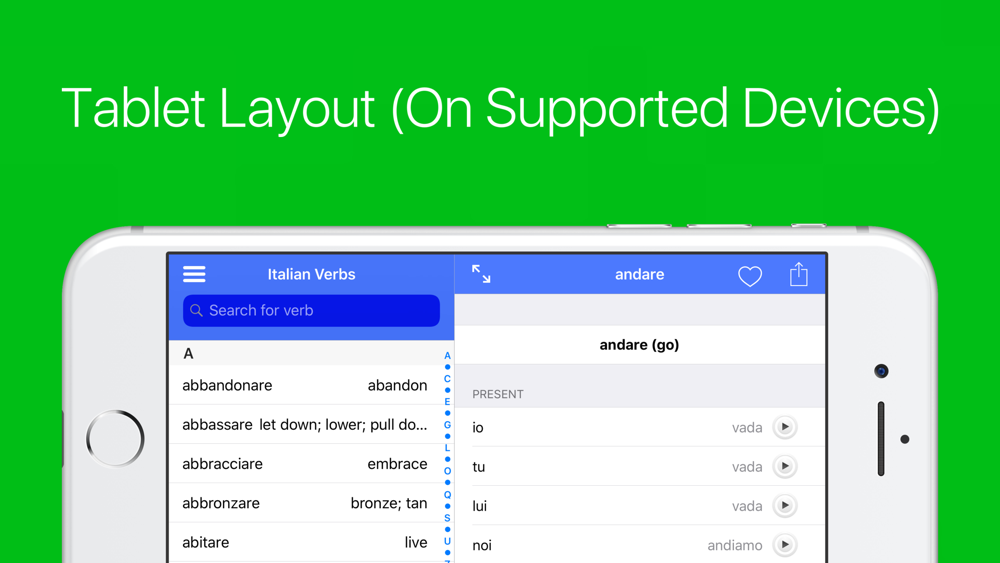Play audio for tu vada
The height and width of the screenshot is (563, 1000).
[784, 467]
